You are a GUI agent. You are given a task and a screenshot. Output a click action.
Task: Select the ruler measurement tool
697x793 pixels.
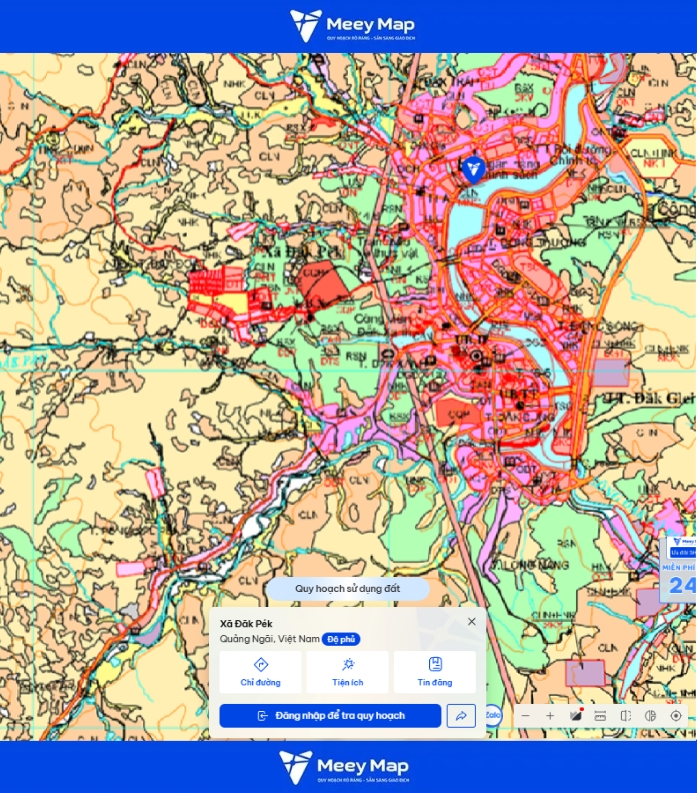[x=600, y=716]
